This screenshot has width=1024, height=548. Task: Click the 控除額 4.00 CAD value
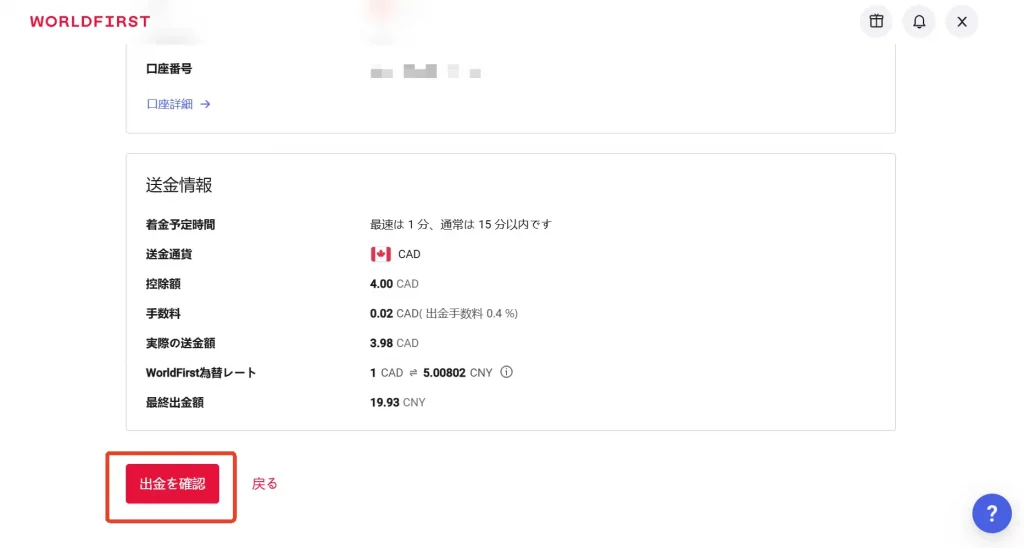coord(394,284)
